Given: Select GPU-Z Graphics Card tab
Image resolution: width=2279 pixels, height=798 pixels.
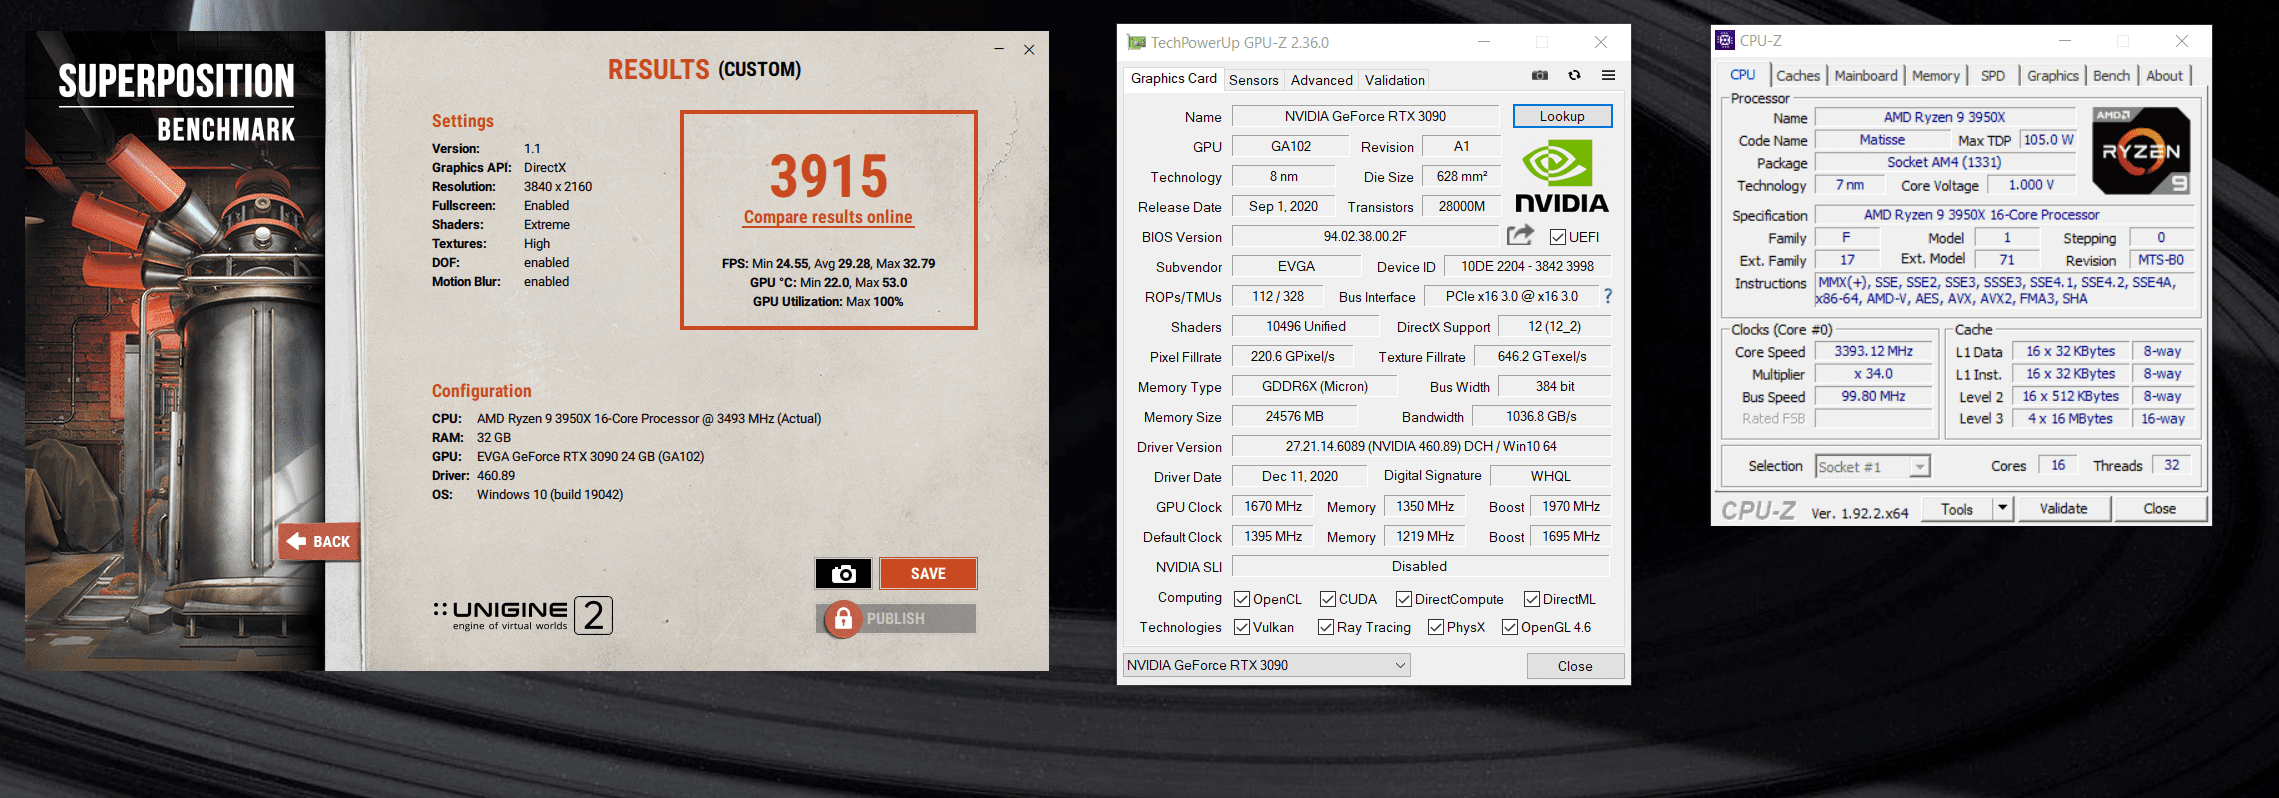Looking at the screenshot, I should click(1173, 78).
